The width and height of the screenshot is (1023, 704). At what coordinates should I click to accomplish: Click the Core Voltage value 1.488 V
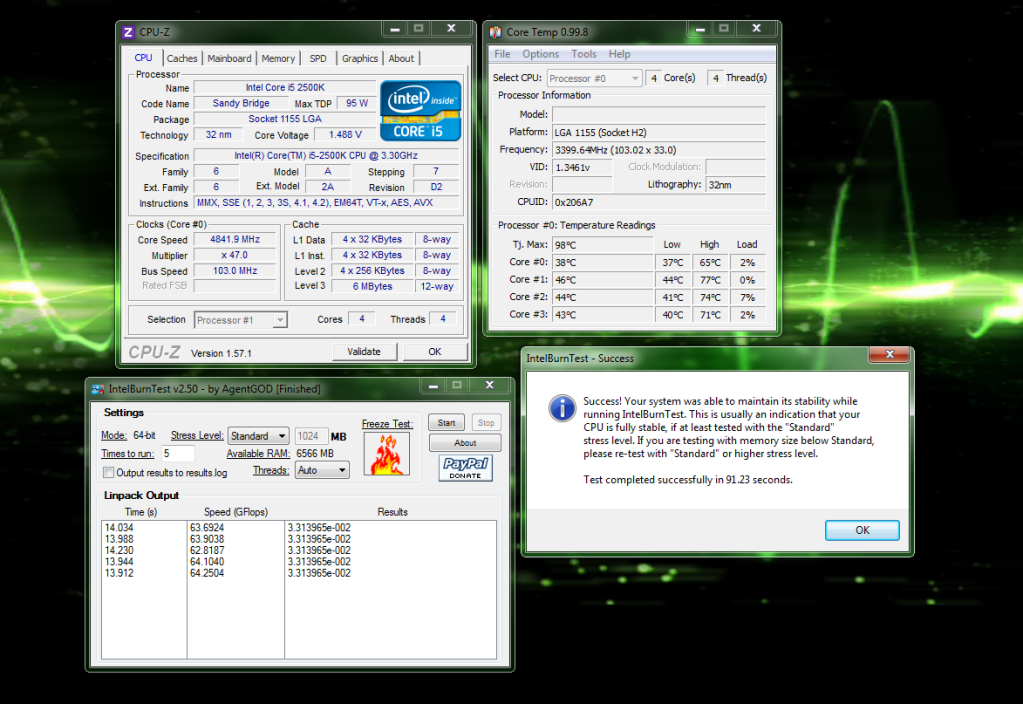[x=345, y=134]
